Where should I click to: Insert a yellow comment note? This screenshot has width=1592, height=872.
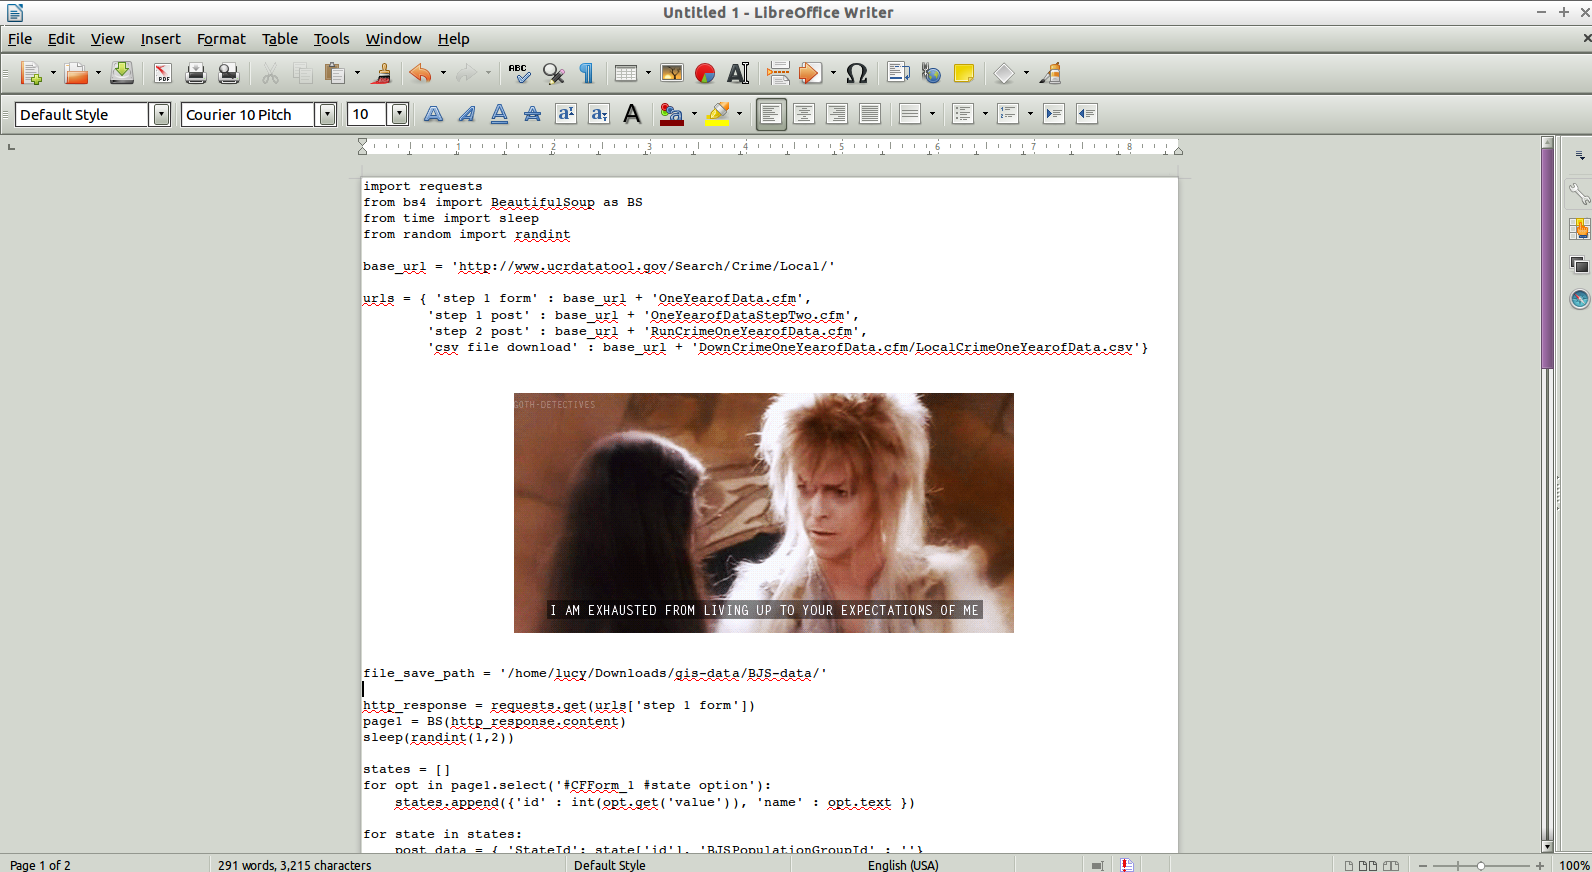tap(964, 73)
